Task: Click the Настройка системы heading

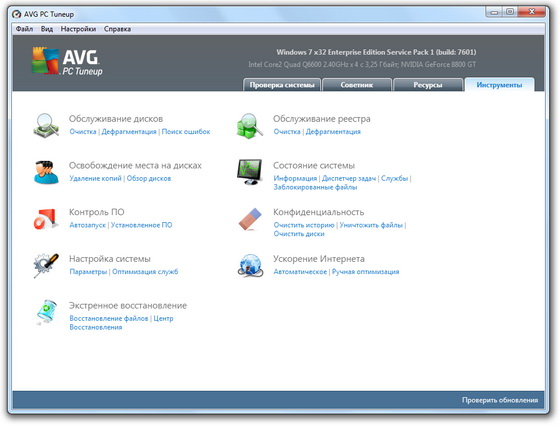Action: (x=110, y=259)
